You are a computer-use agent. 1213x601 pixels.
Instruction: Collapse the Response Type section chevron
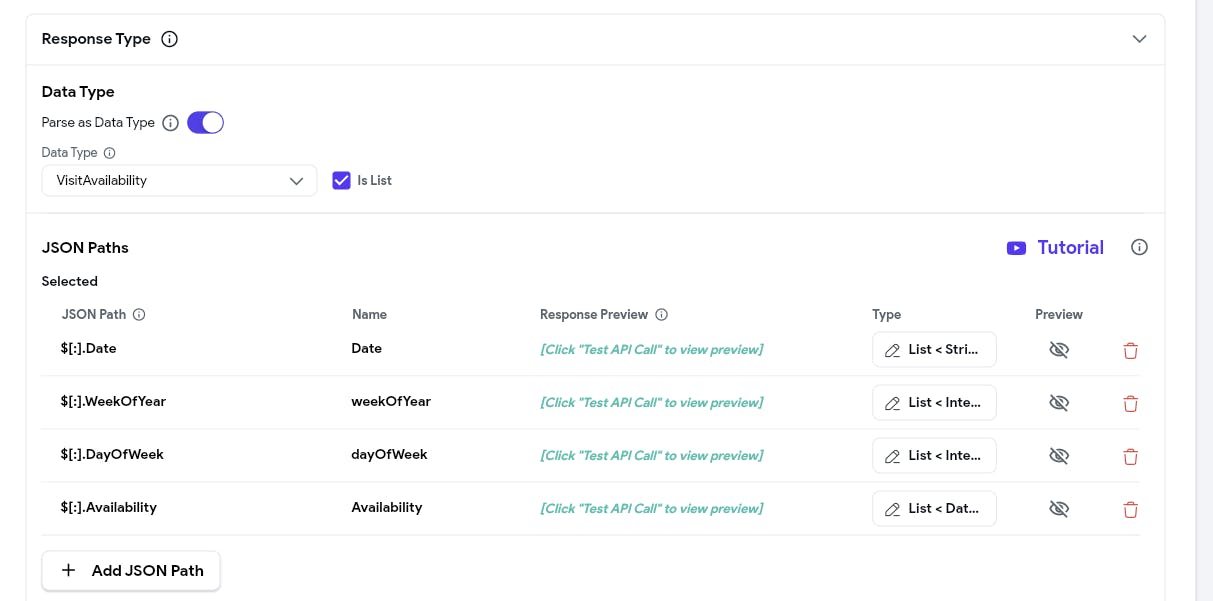coord(1139,39)
